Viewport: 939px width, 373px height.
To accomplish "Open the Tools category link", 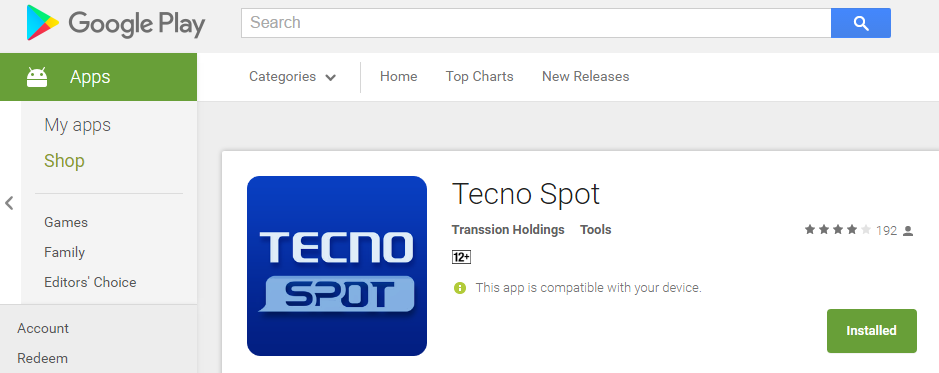I will coord(595,230).
